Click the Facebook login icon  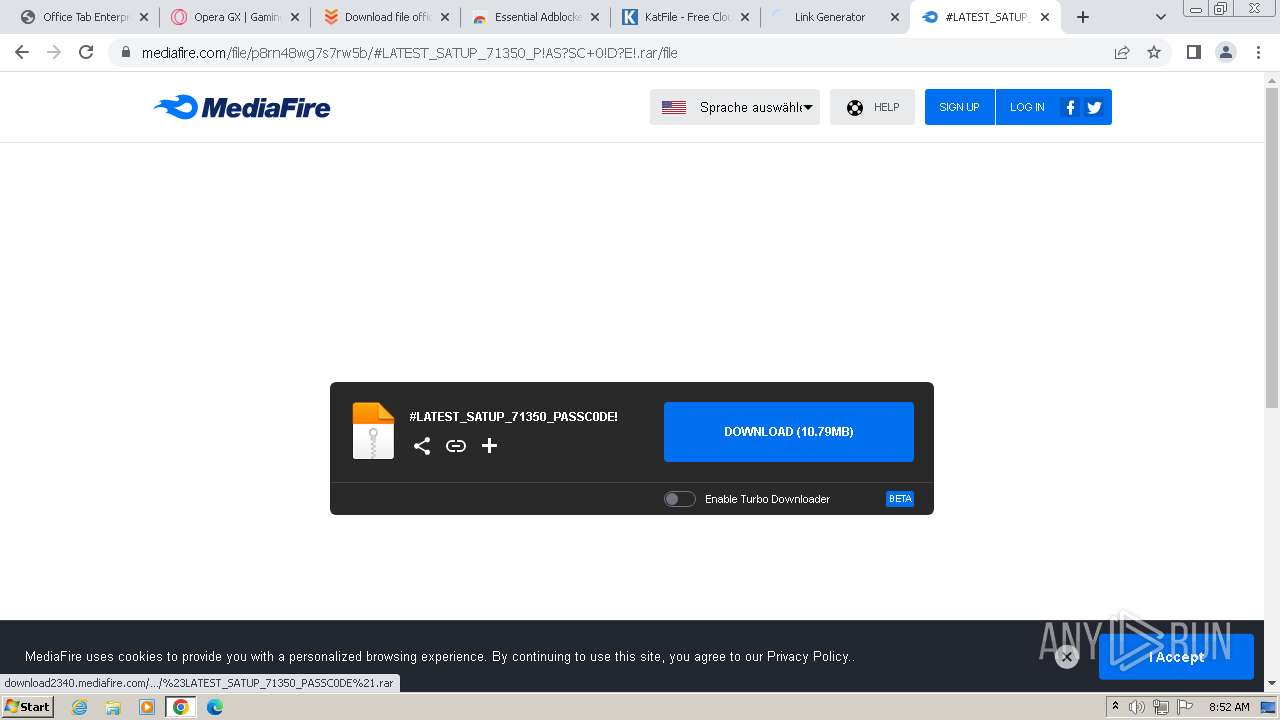[1070, 107]
